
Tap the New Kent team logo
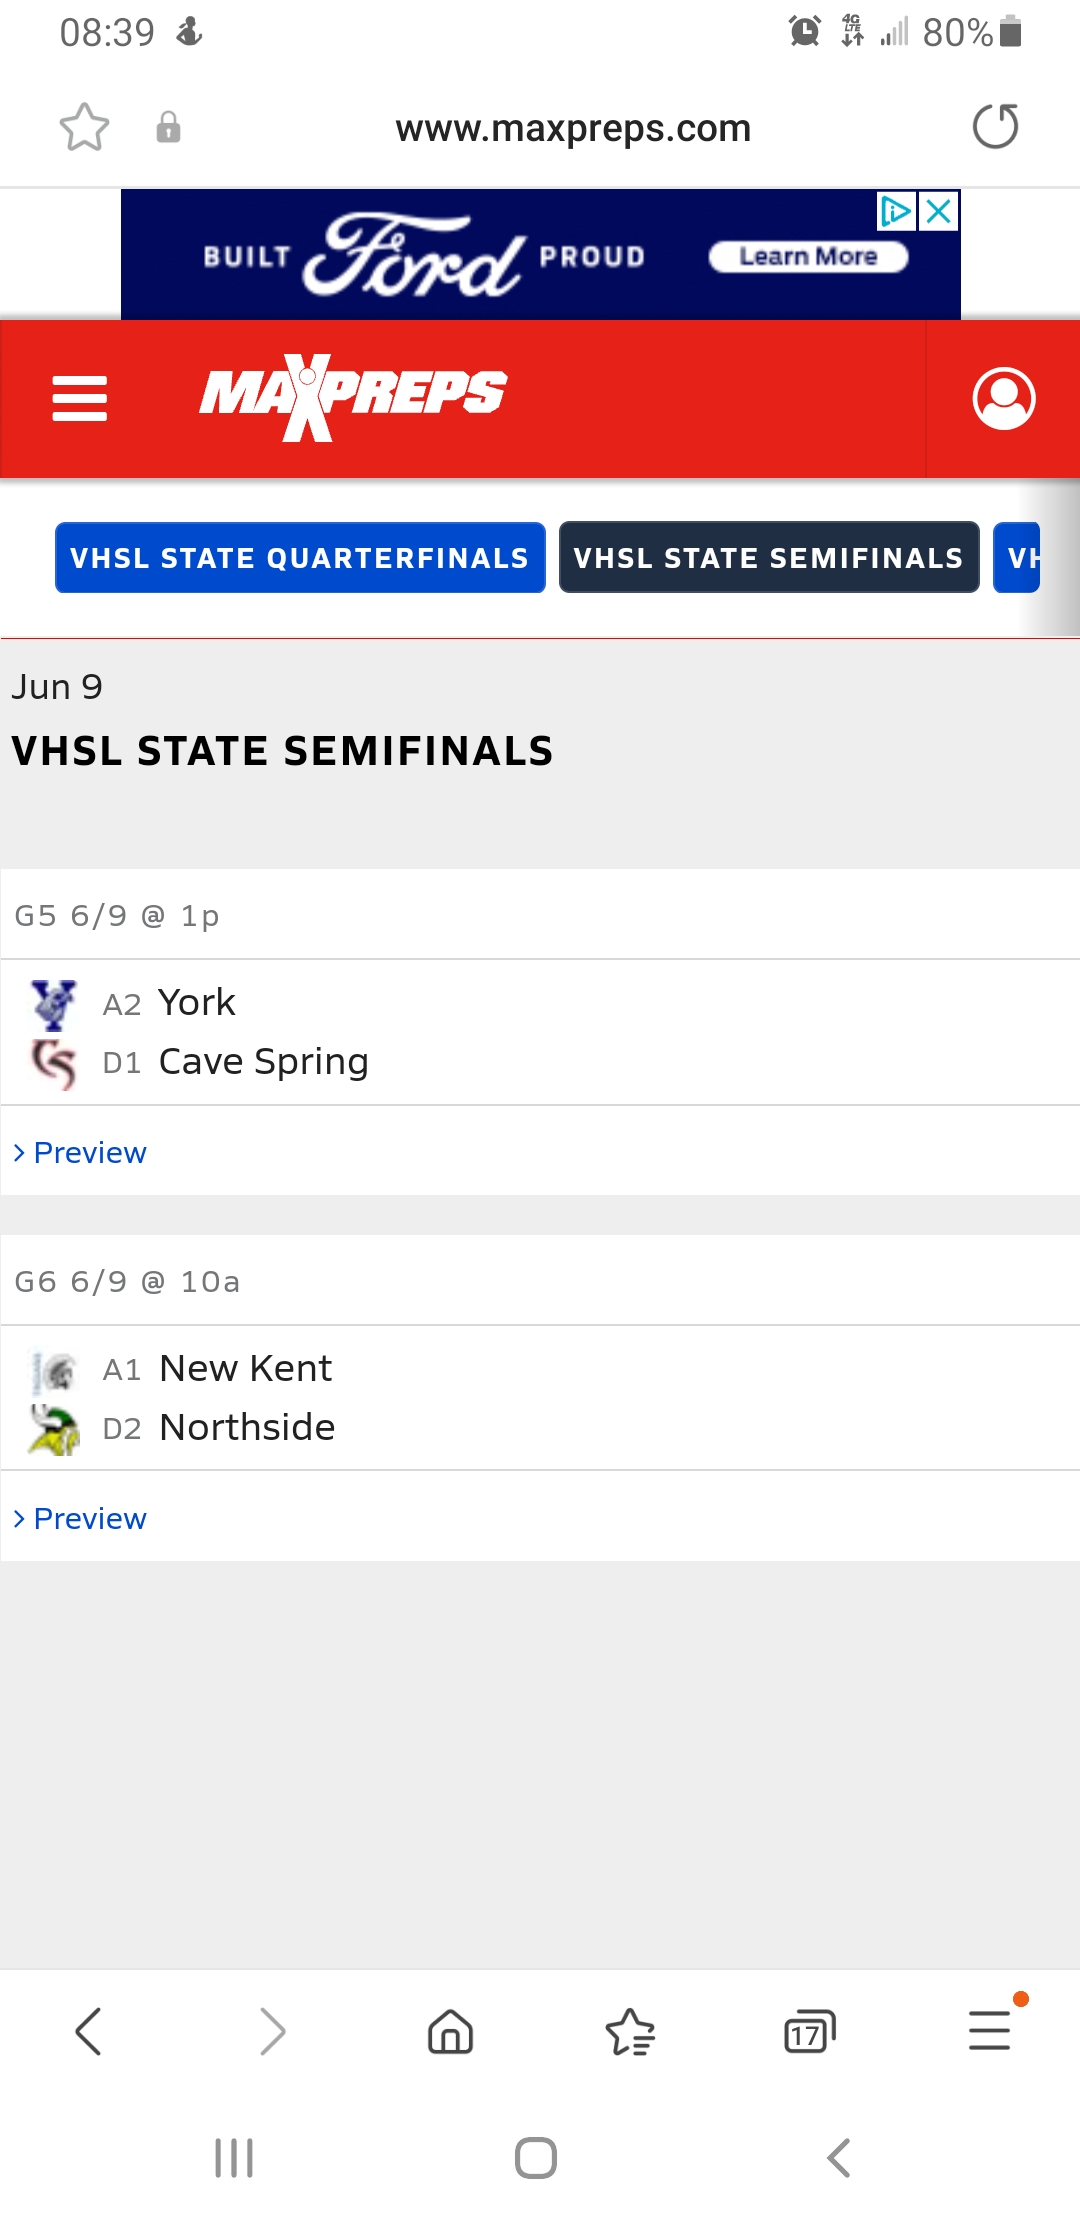55,1371
